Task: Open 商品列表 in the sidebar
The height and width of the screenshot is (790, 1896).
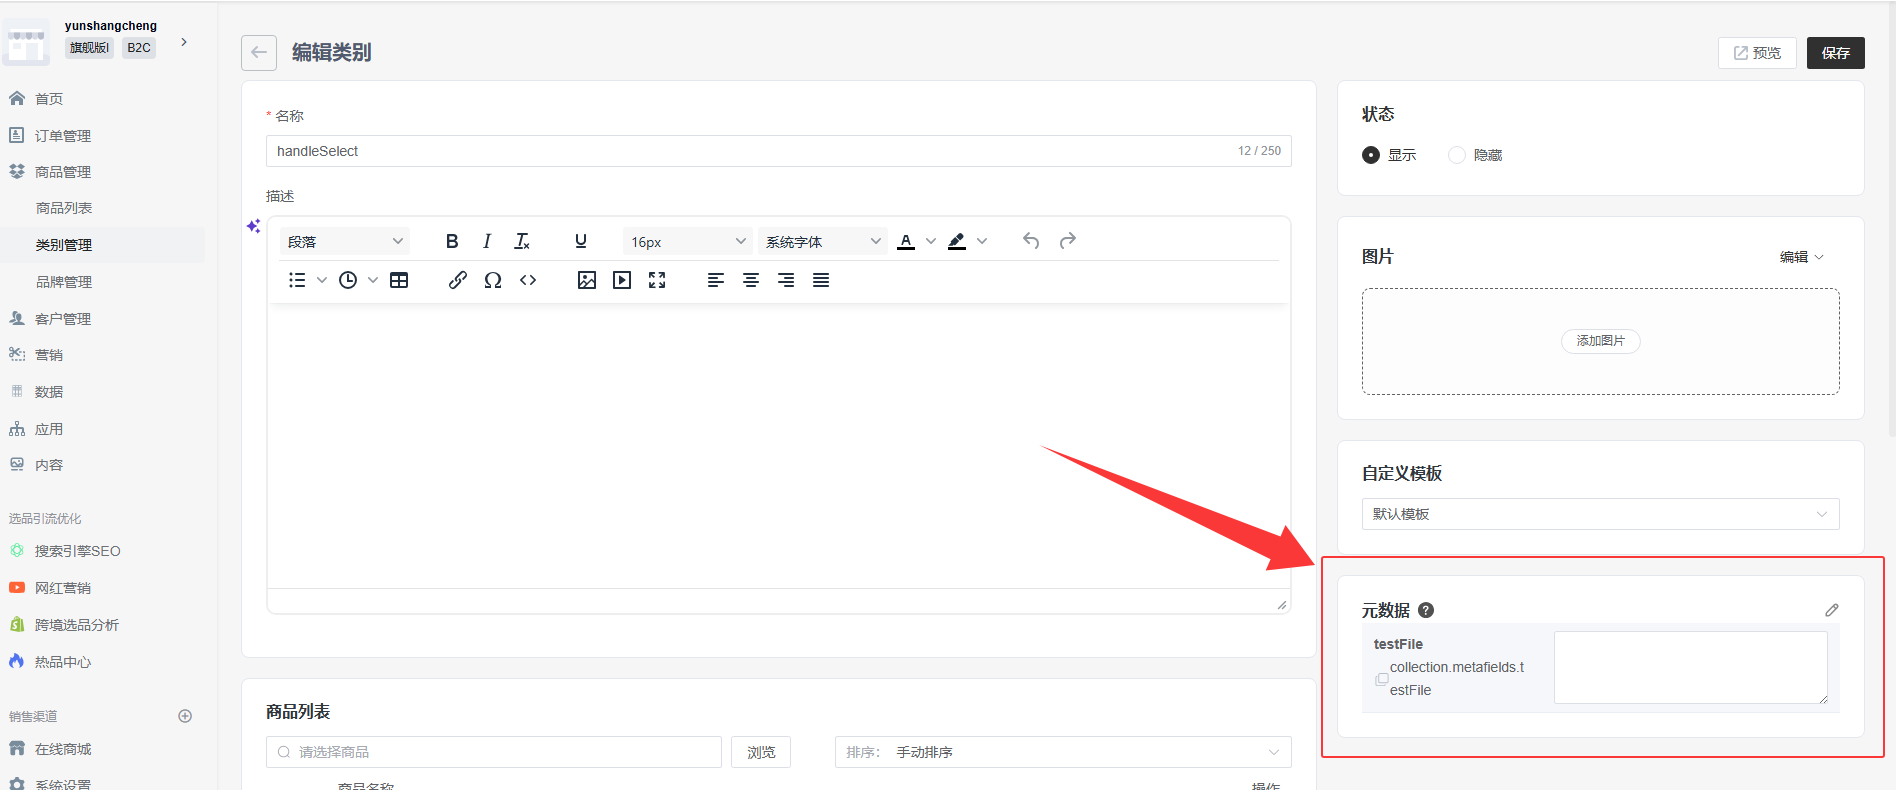Action: click(x=64, y=208)
